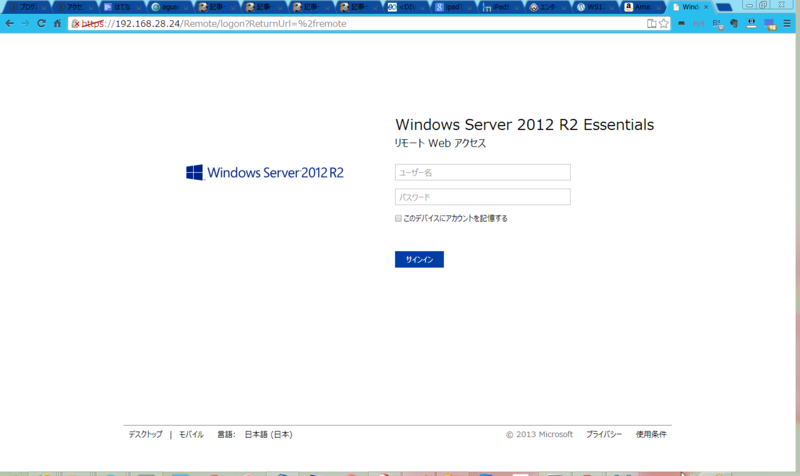Click the insecure https warning icon
Screen dimensions: 800x476
(x=76, y=23)
